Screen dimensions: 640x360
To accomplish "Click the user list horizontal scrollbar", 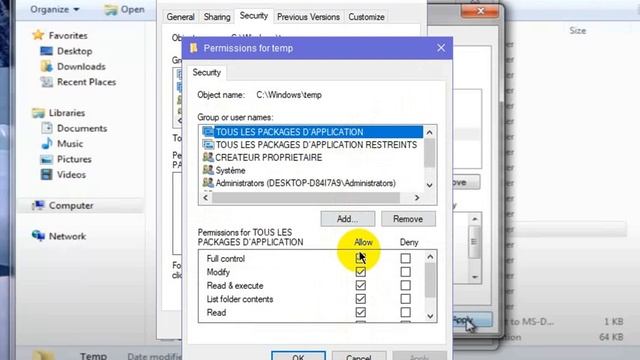I will click(x=306, y=198).
